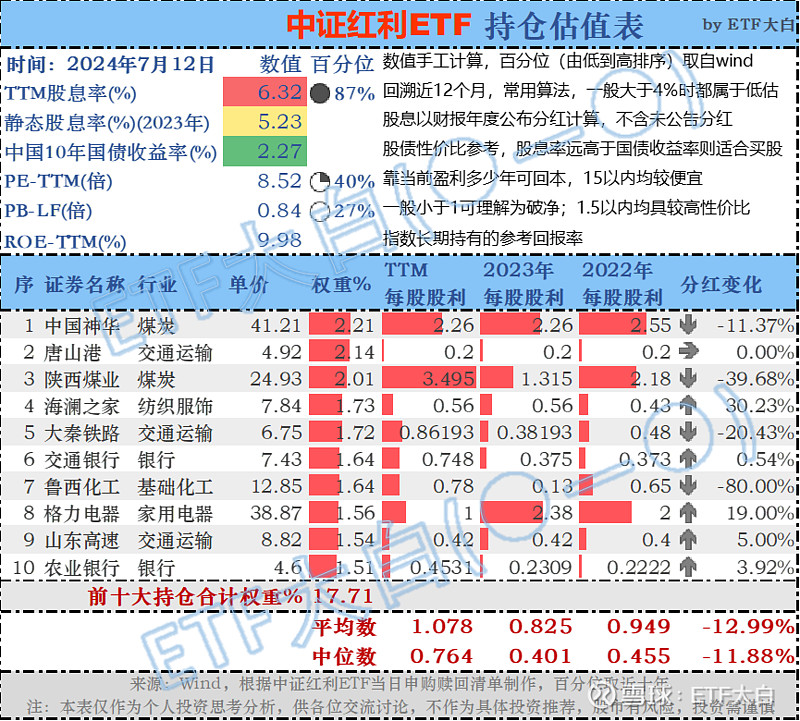800x721 pixels.
Task: Click the 中证红利ETF 持仓估值表 title
Action: tap(465, 24)
